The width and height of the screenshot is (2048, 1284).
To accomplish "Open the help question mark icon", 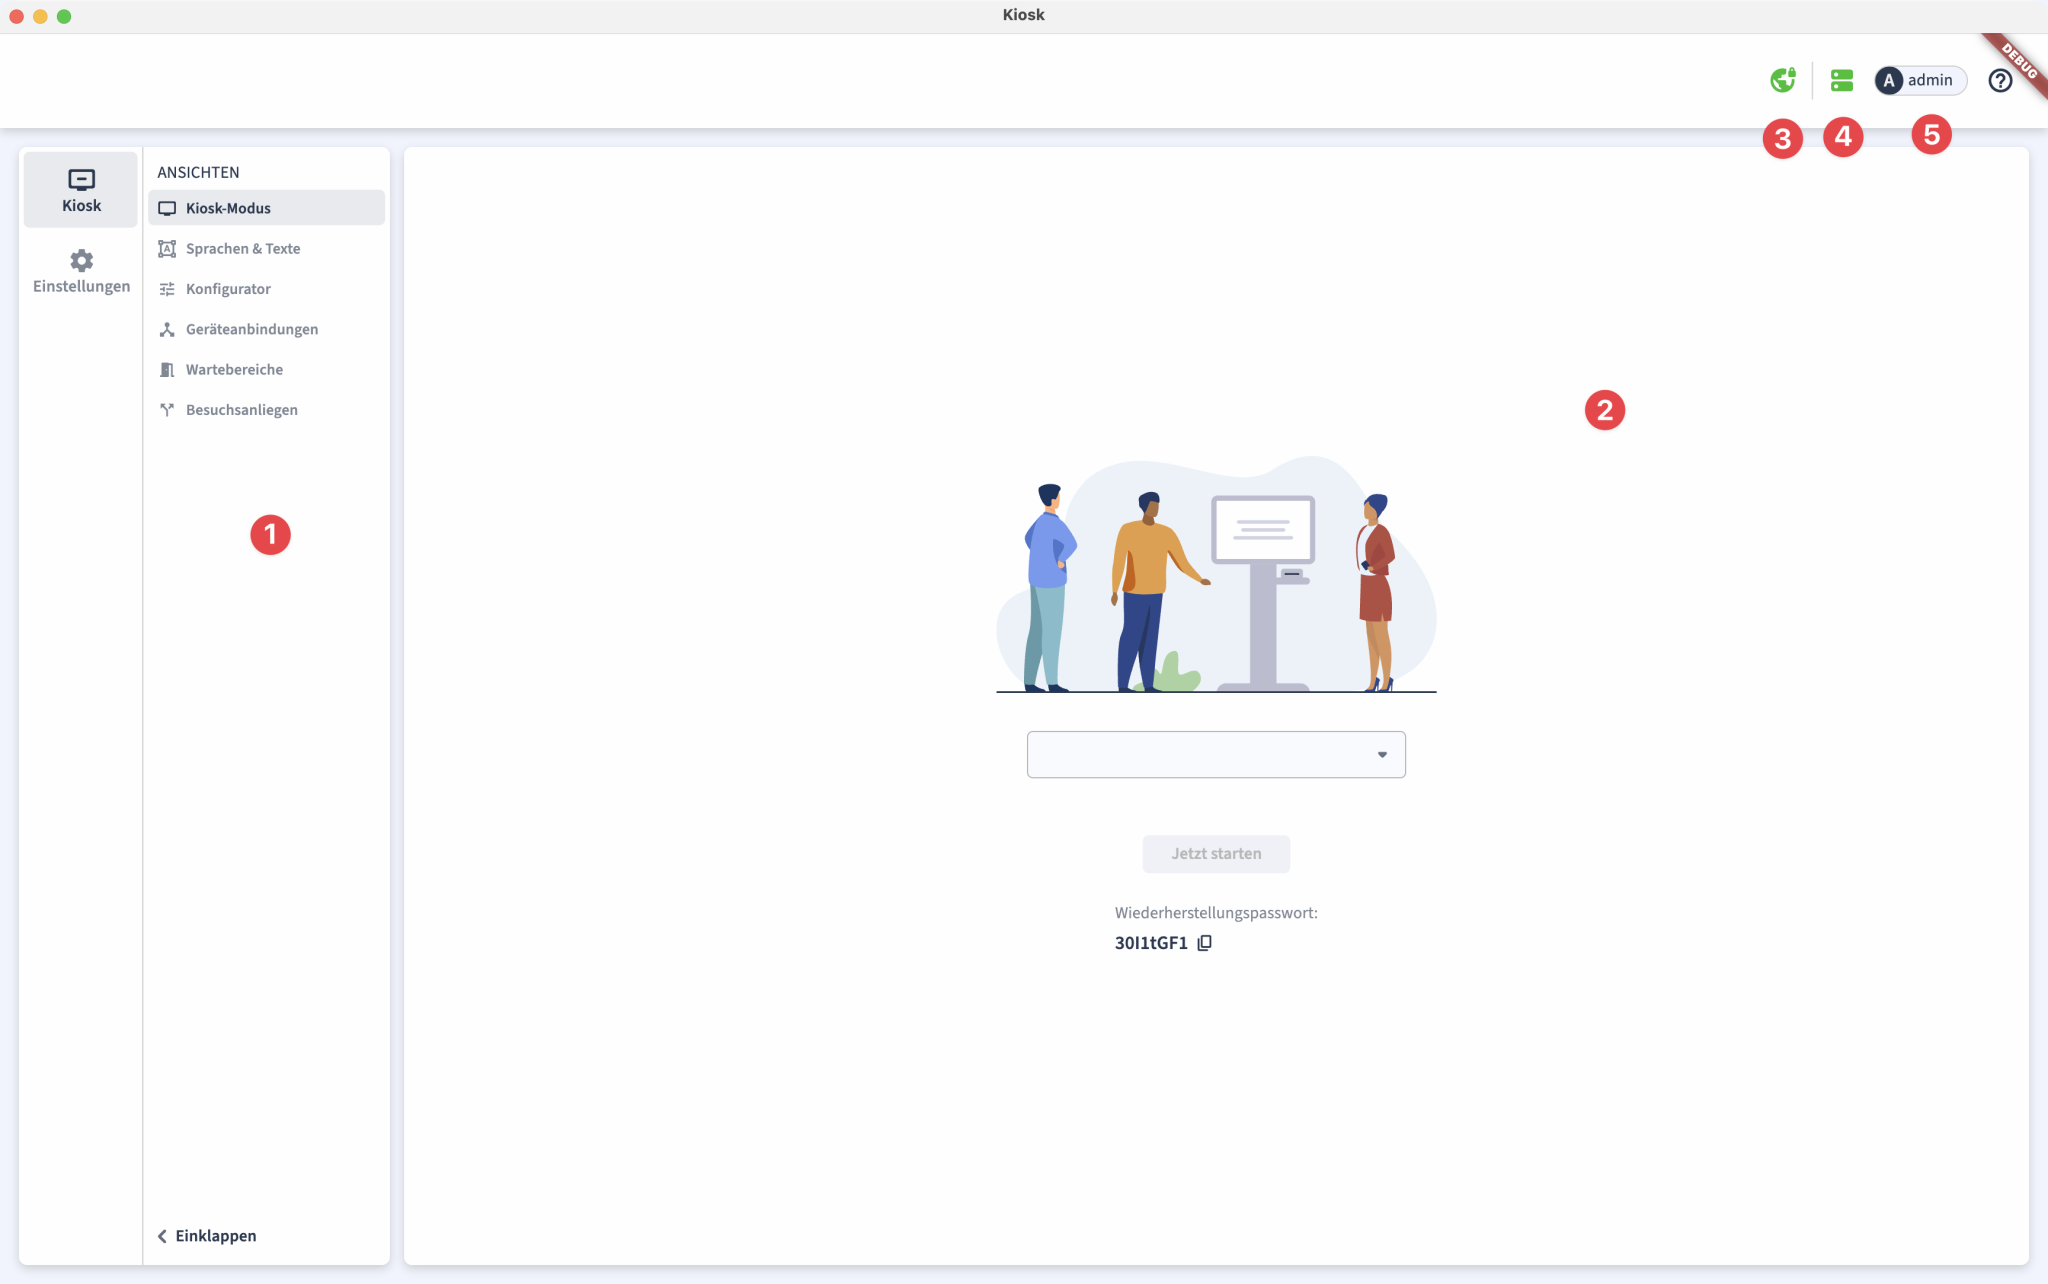I will click(2001, 80).
